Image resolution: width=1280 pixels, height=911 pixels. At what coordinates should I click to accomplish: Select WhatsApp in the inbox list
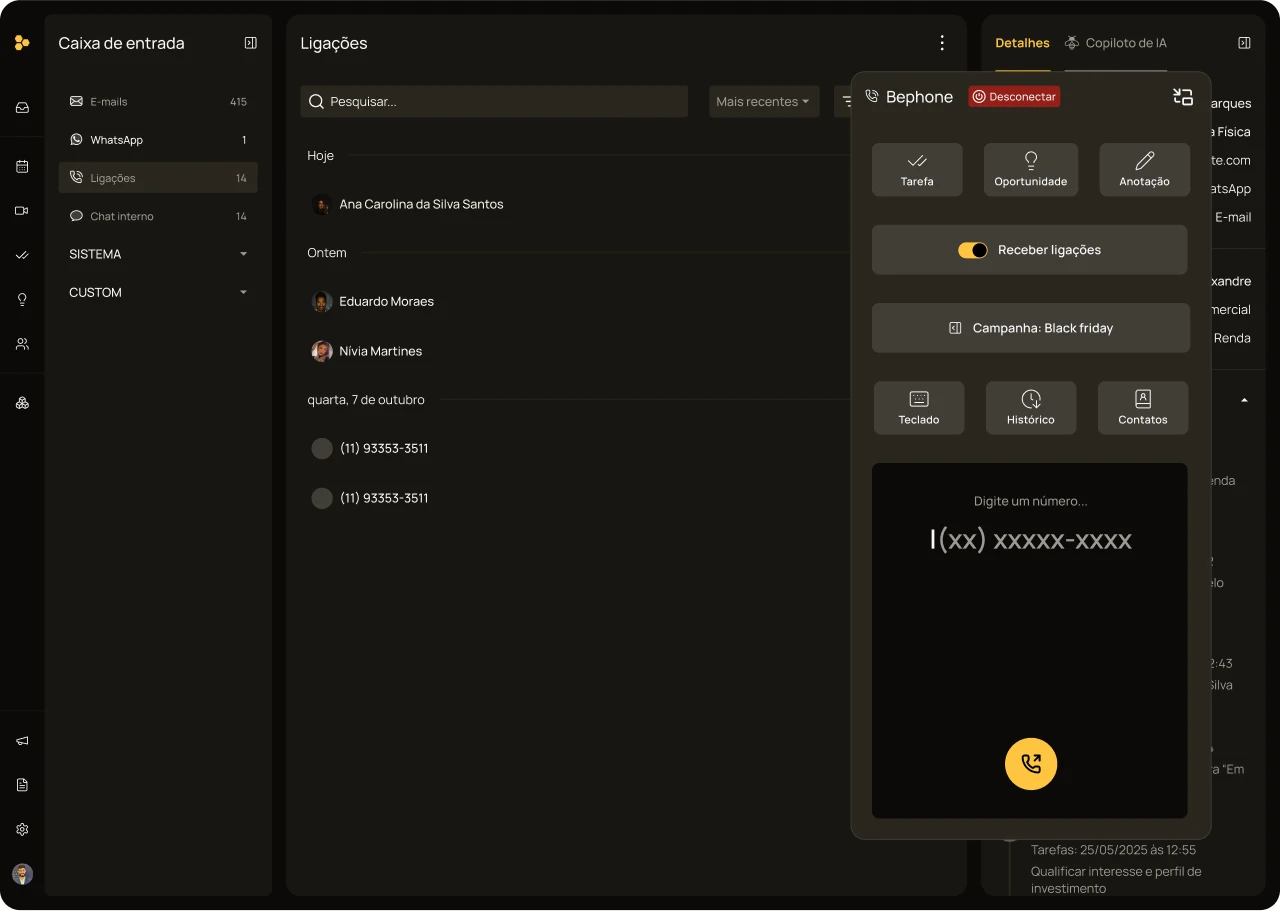[117, 140]
